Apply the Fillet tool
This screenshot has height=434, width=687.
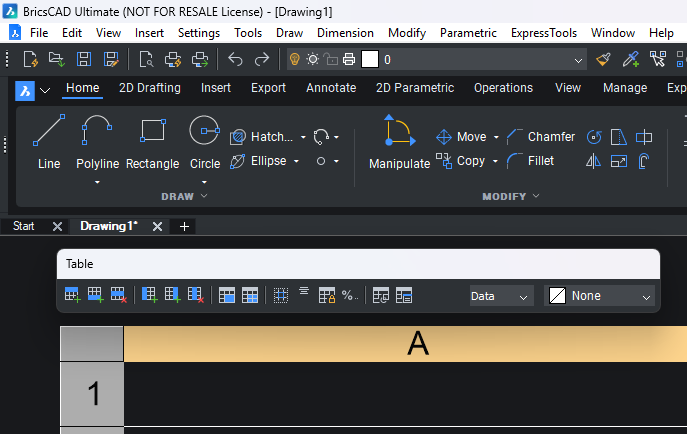pyautogui.click(x=530, y=161)
